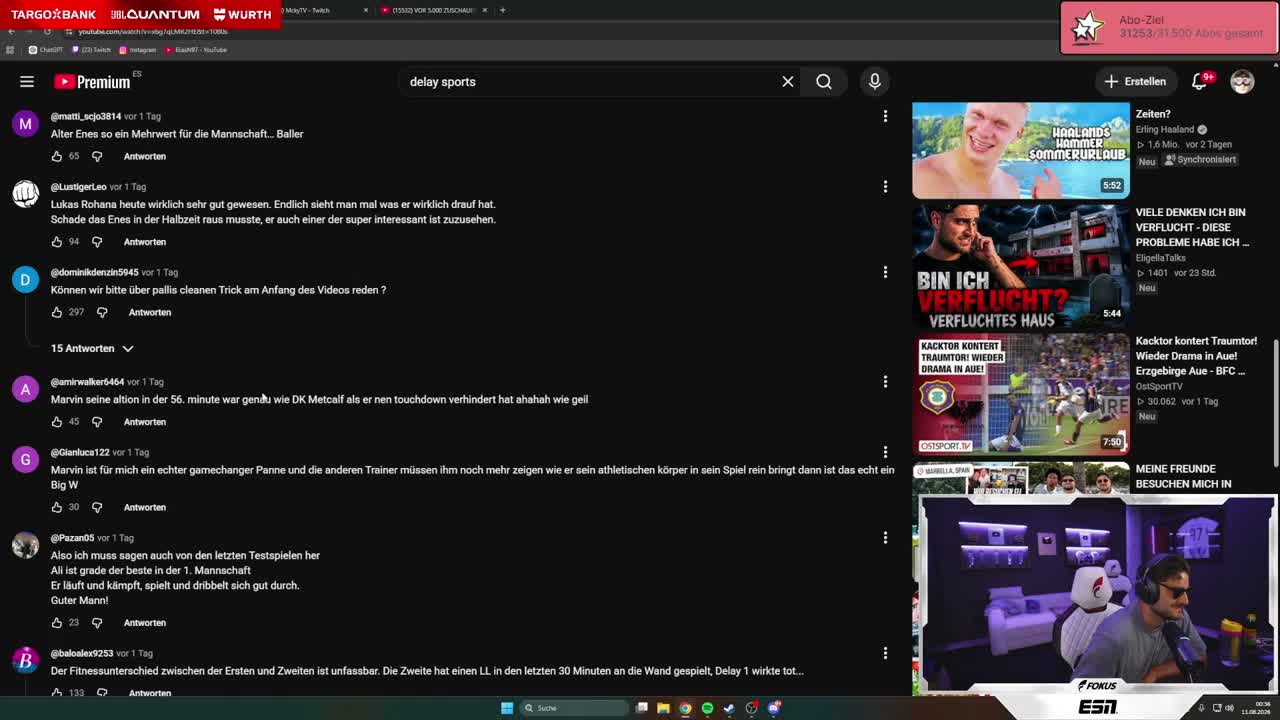1280x720 pixels.
Task: Click the taskbar Suche search box
Action: [572, 708]
